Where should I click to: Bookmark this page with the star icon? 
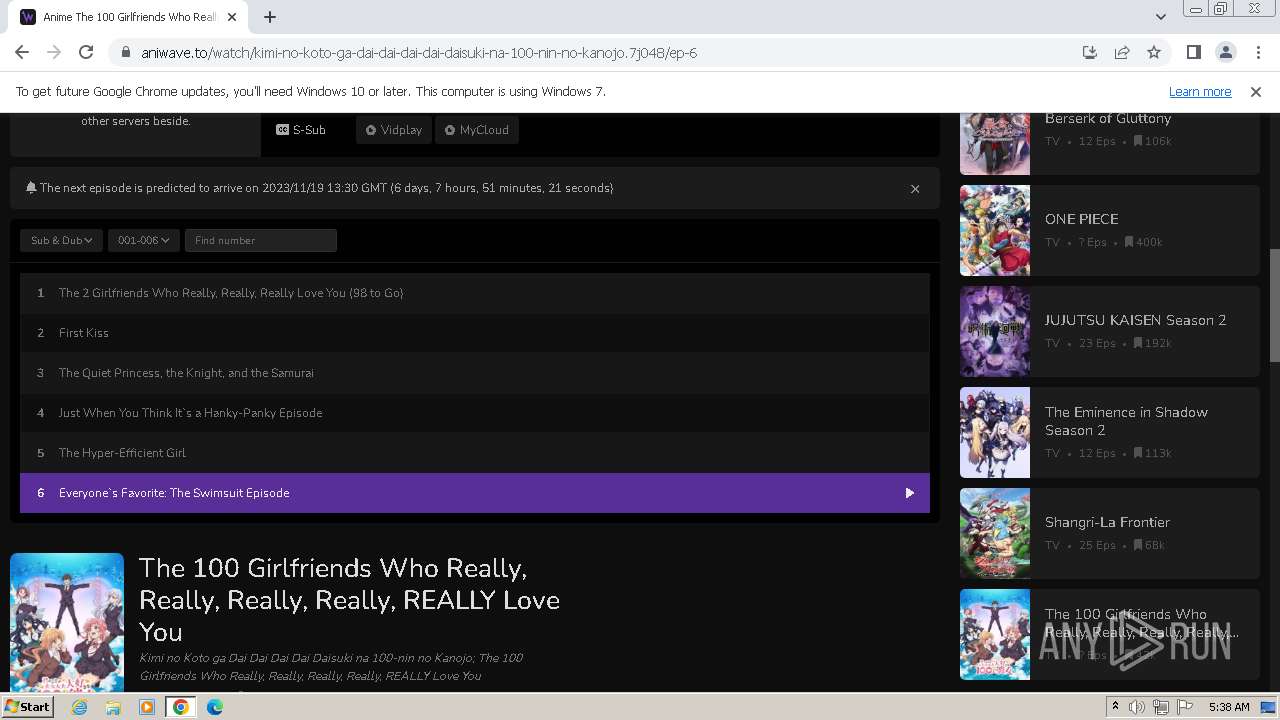pos(1154,52)
